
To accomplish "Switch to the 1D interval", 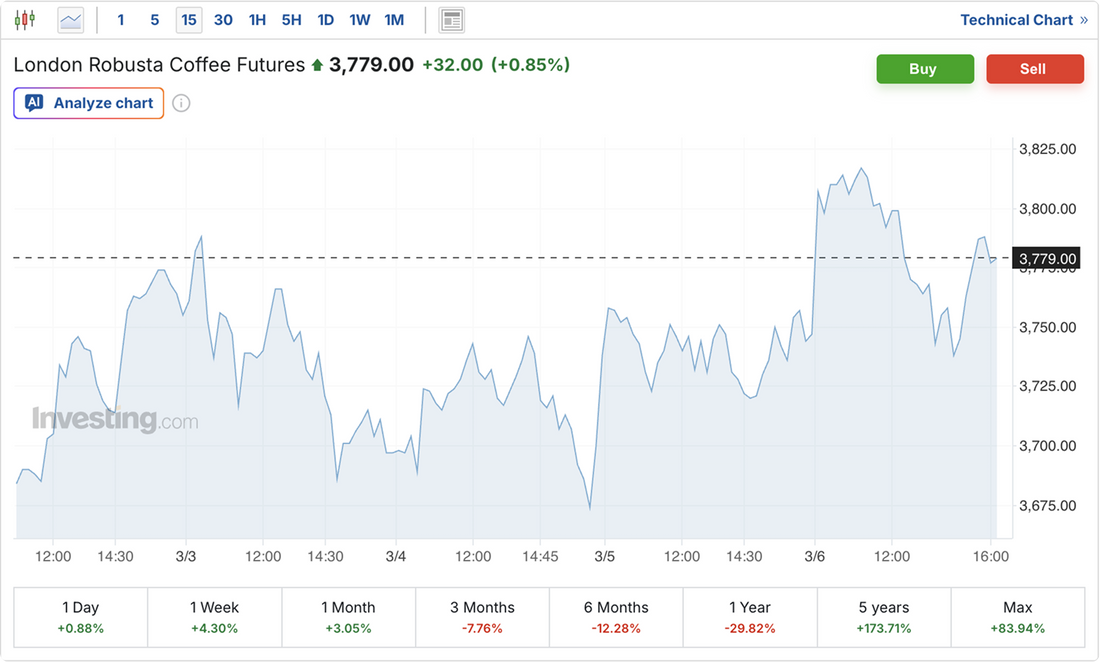I will point(325,20).
